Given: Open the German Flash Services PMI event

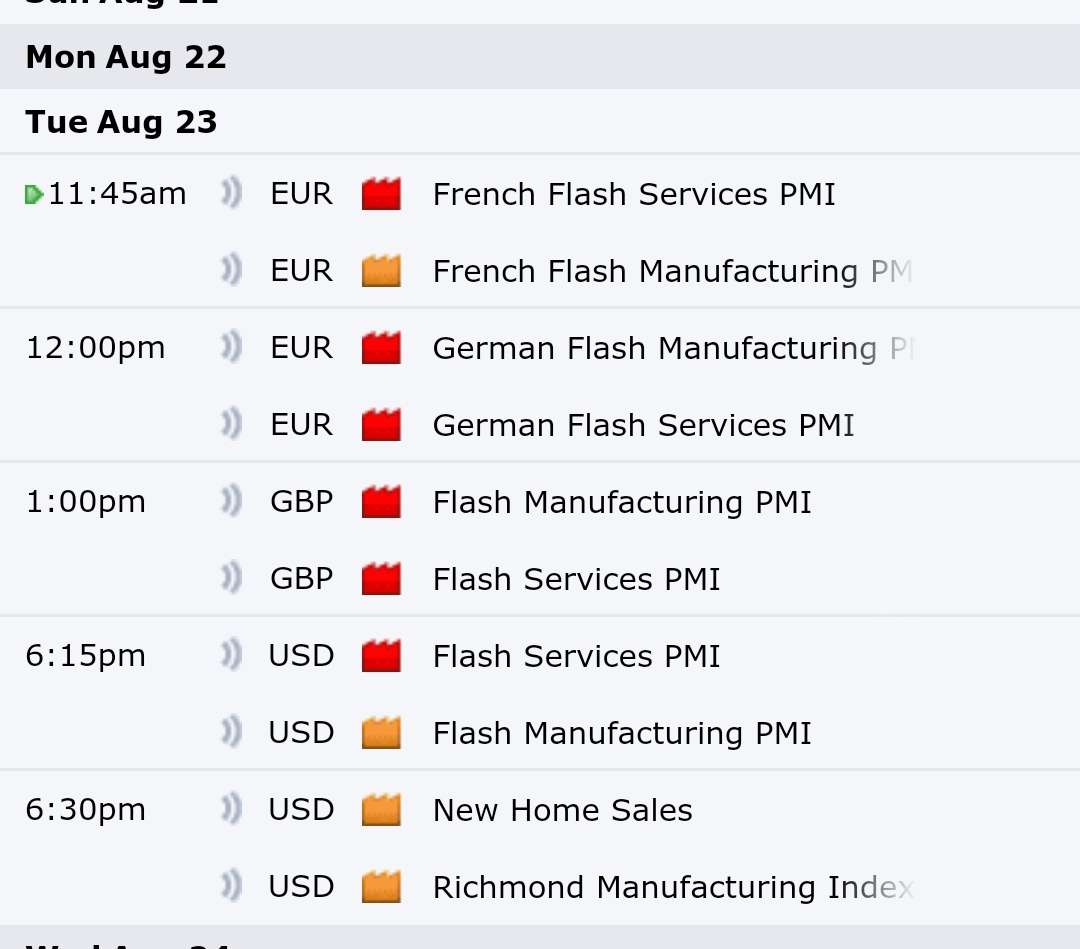Looking at the screenshot, I should pos(643,426).
